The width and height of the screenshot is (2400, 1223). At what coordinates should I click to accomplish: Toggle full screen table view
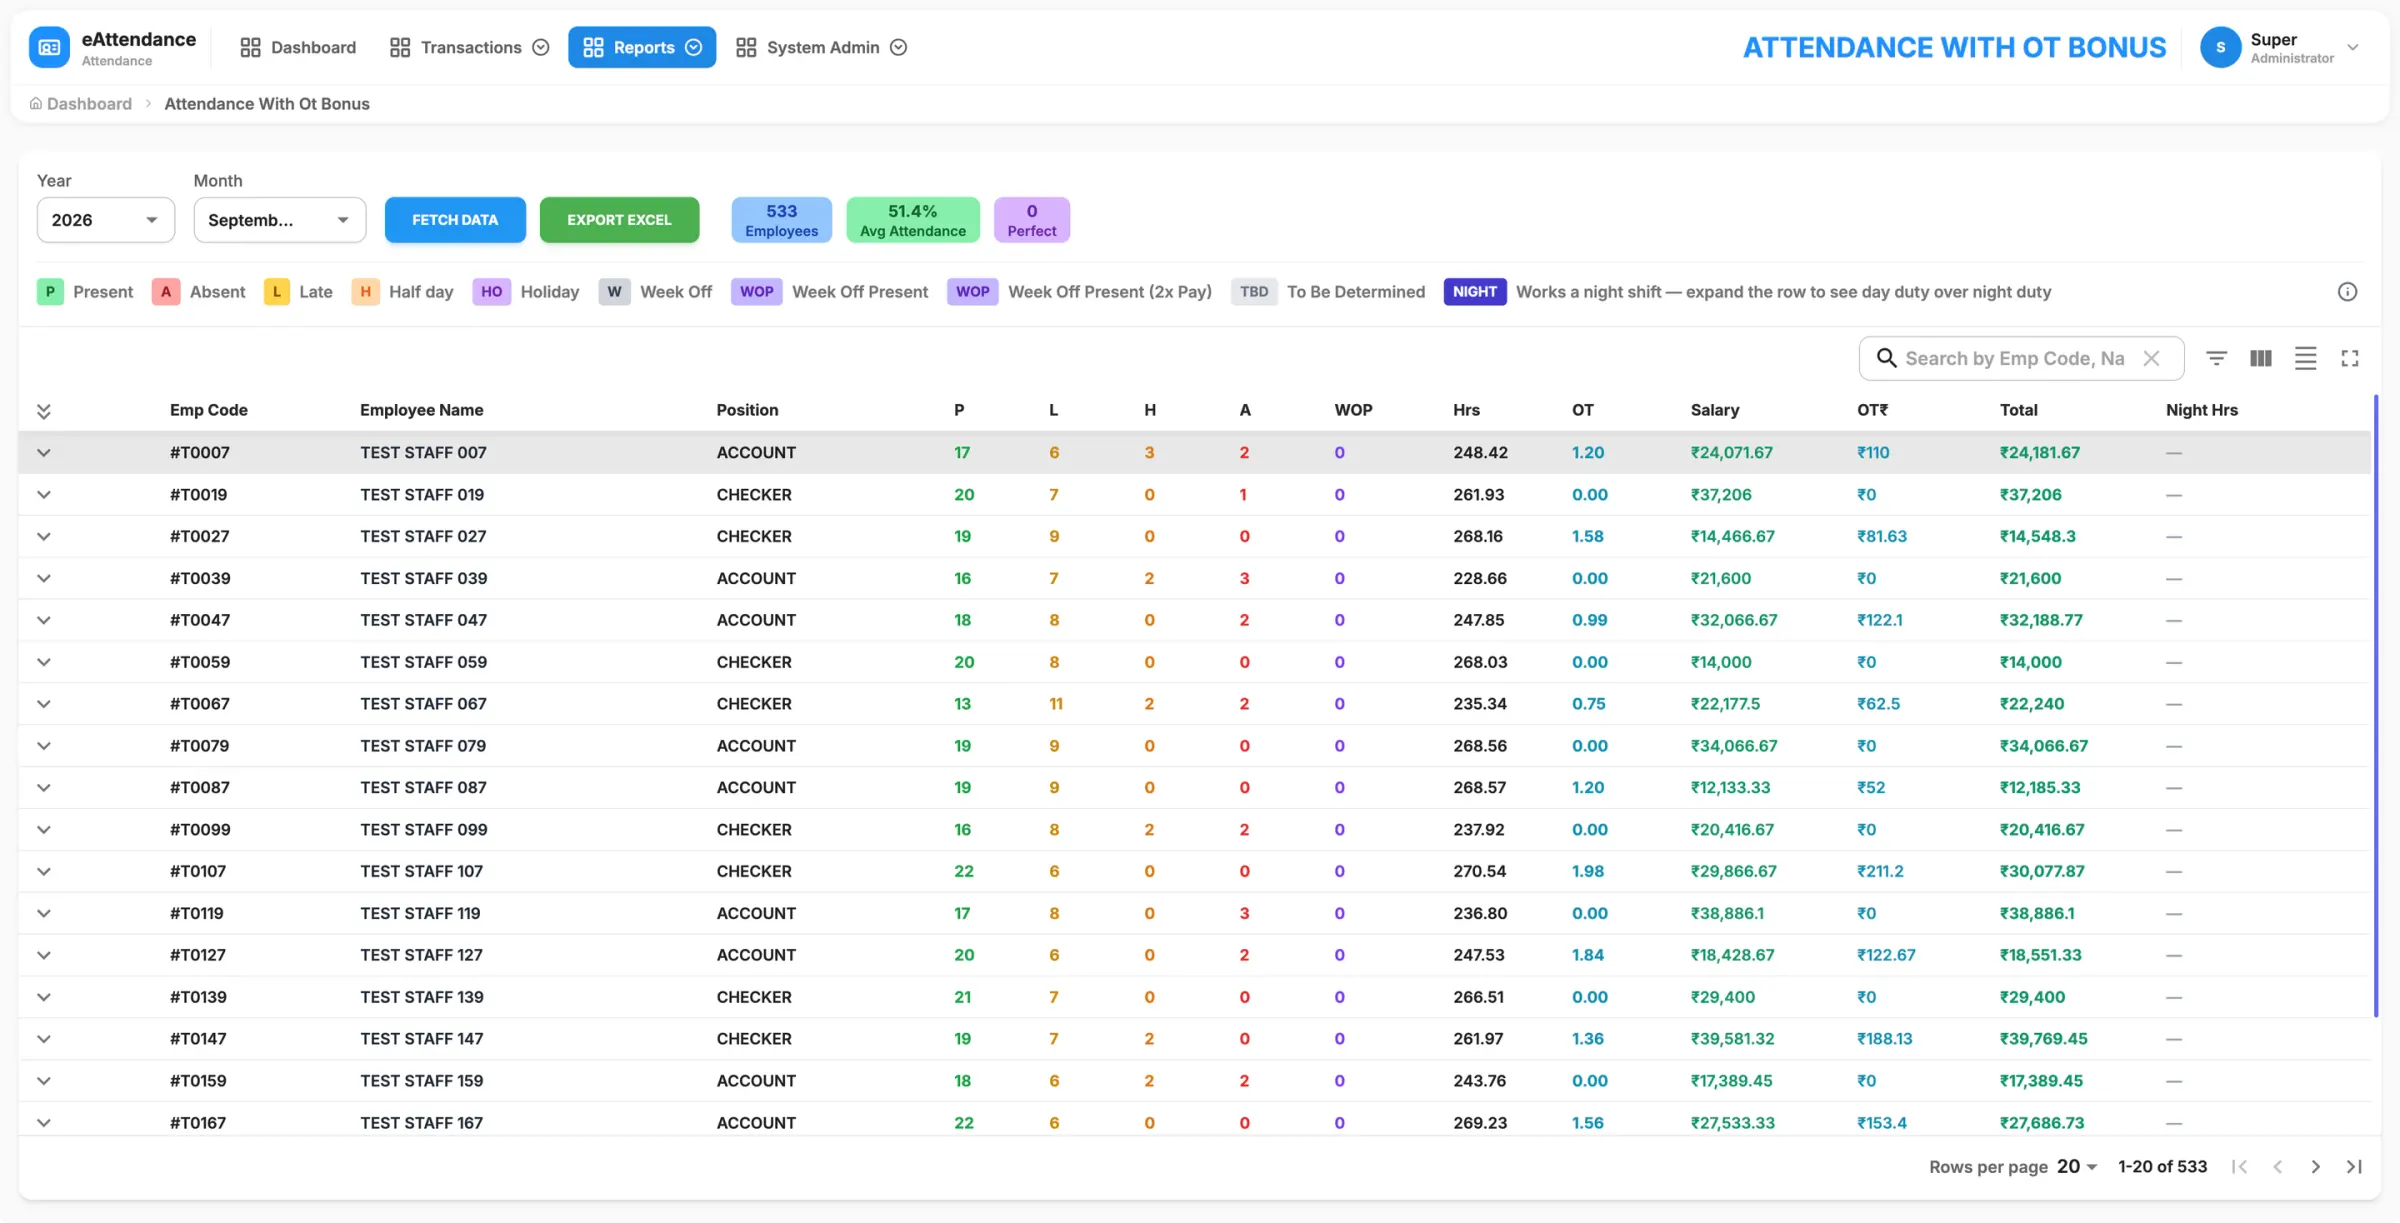[2349, 358]
